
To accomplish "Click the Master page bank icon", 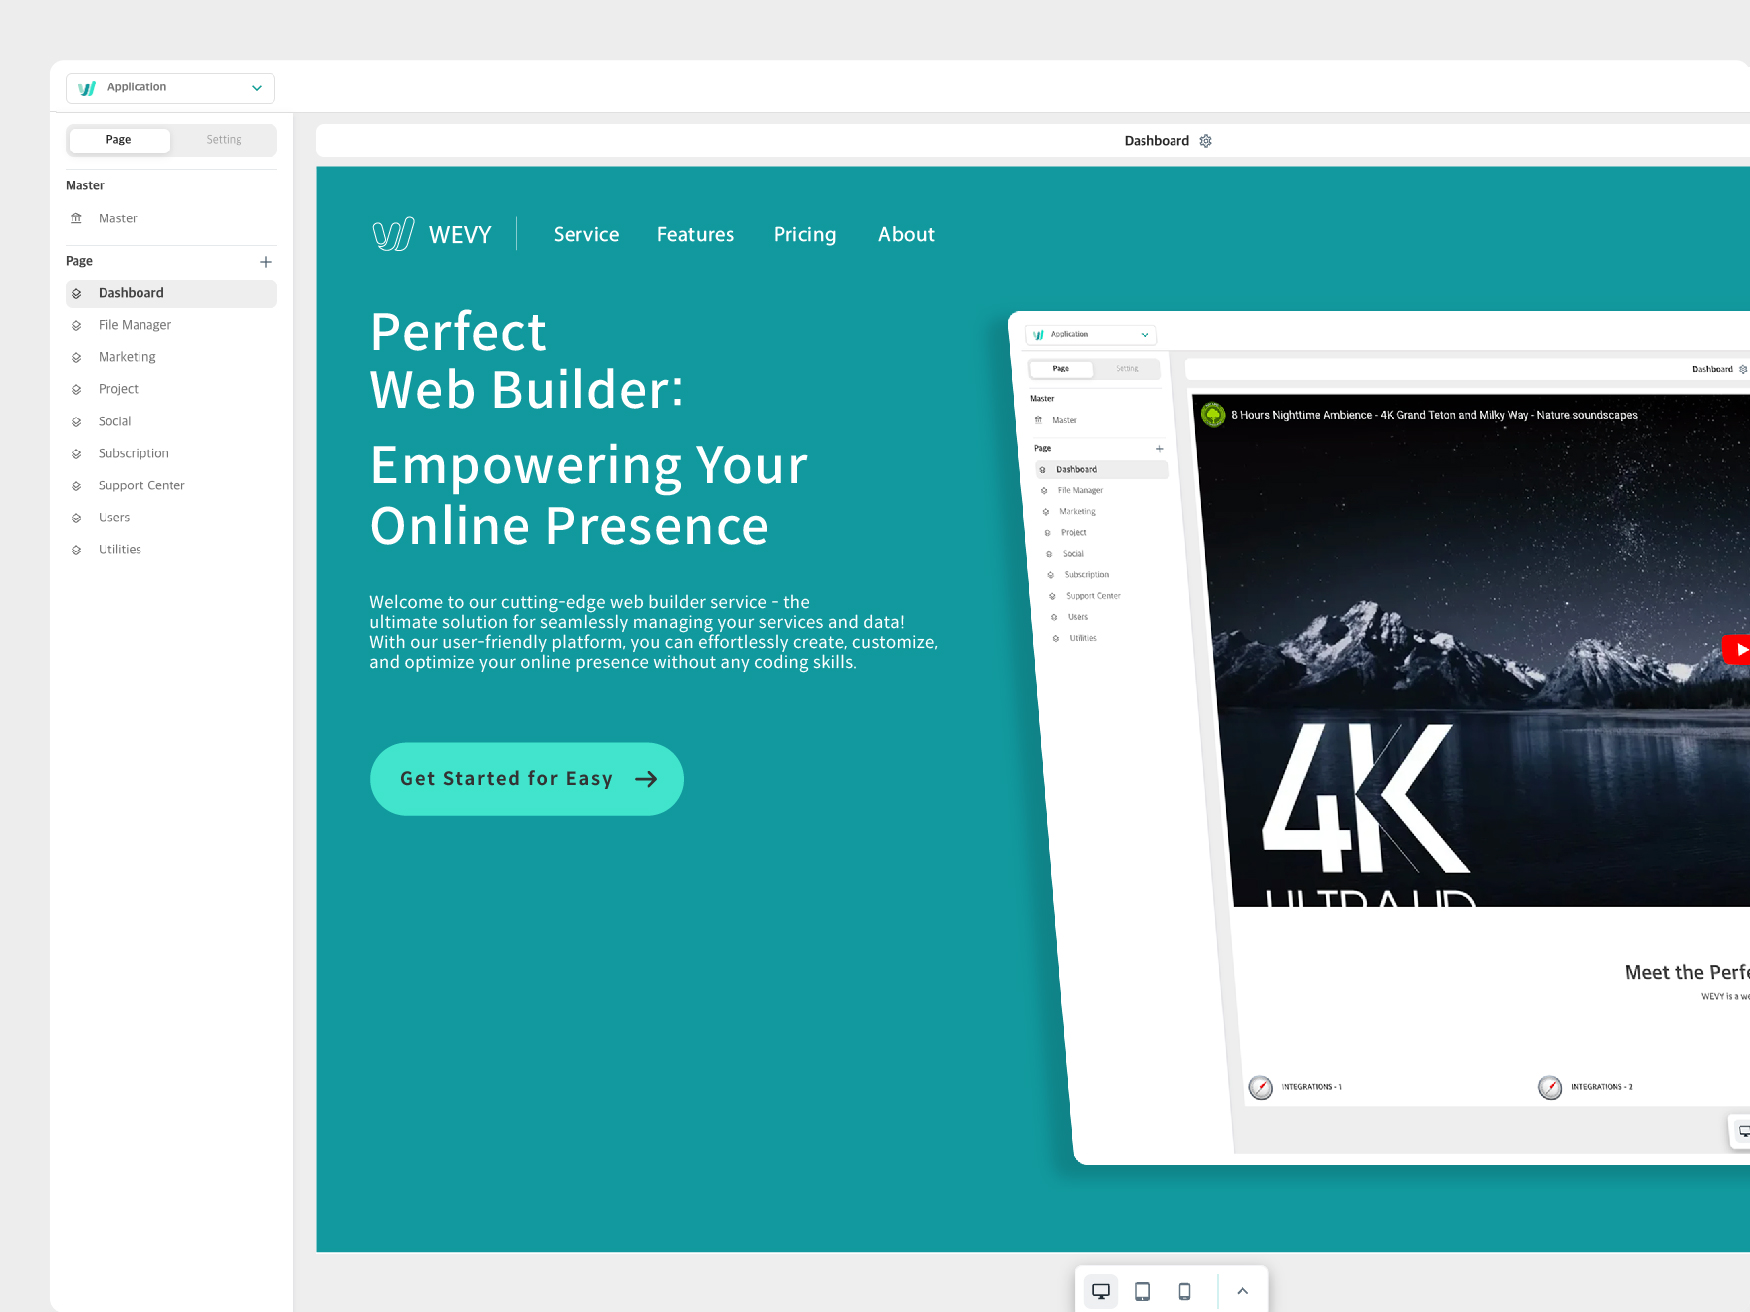I will click(x=77, y=218).
